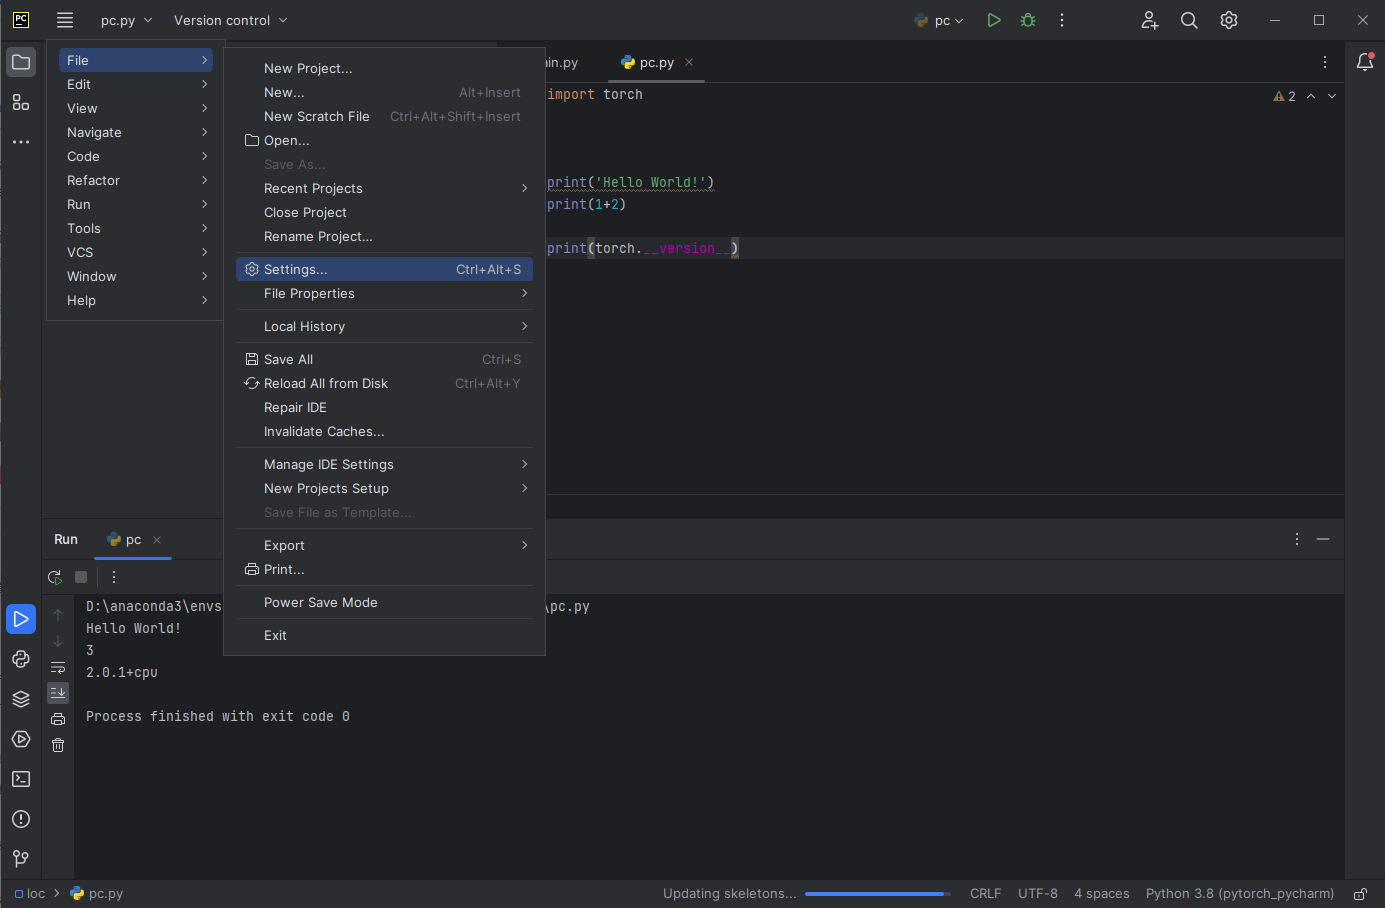The height and width of the screenshot is (908, 1385).
Task: Click the Down the Stack Trace arrow
Action: pyautogui.click(x=58, y=641)
